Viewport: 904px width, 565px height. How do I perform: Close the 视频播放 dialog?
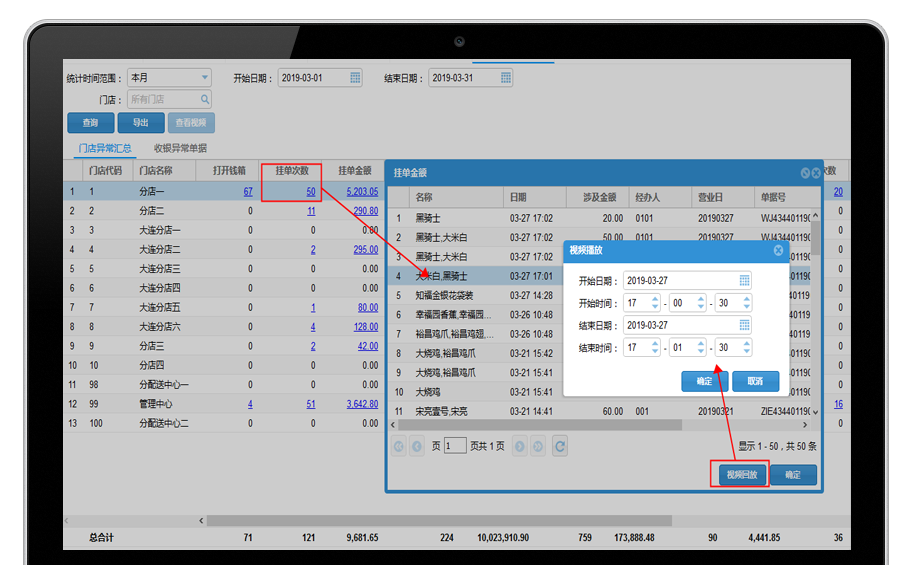coord(778,250)
